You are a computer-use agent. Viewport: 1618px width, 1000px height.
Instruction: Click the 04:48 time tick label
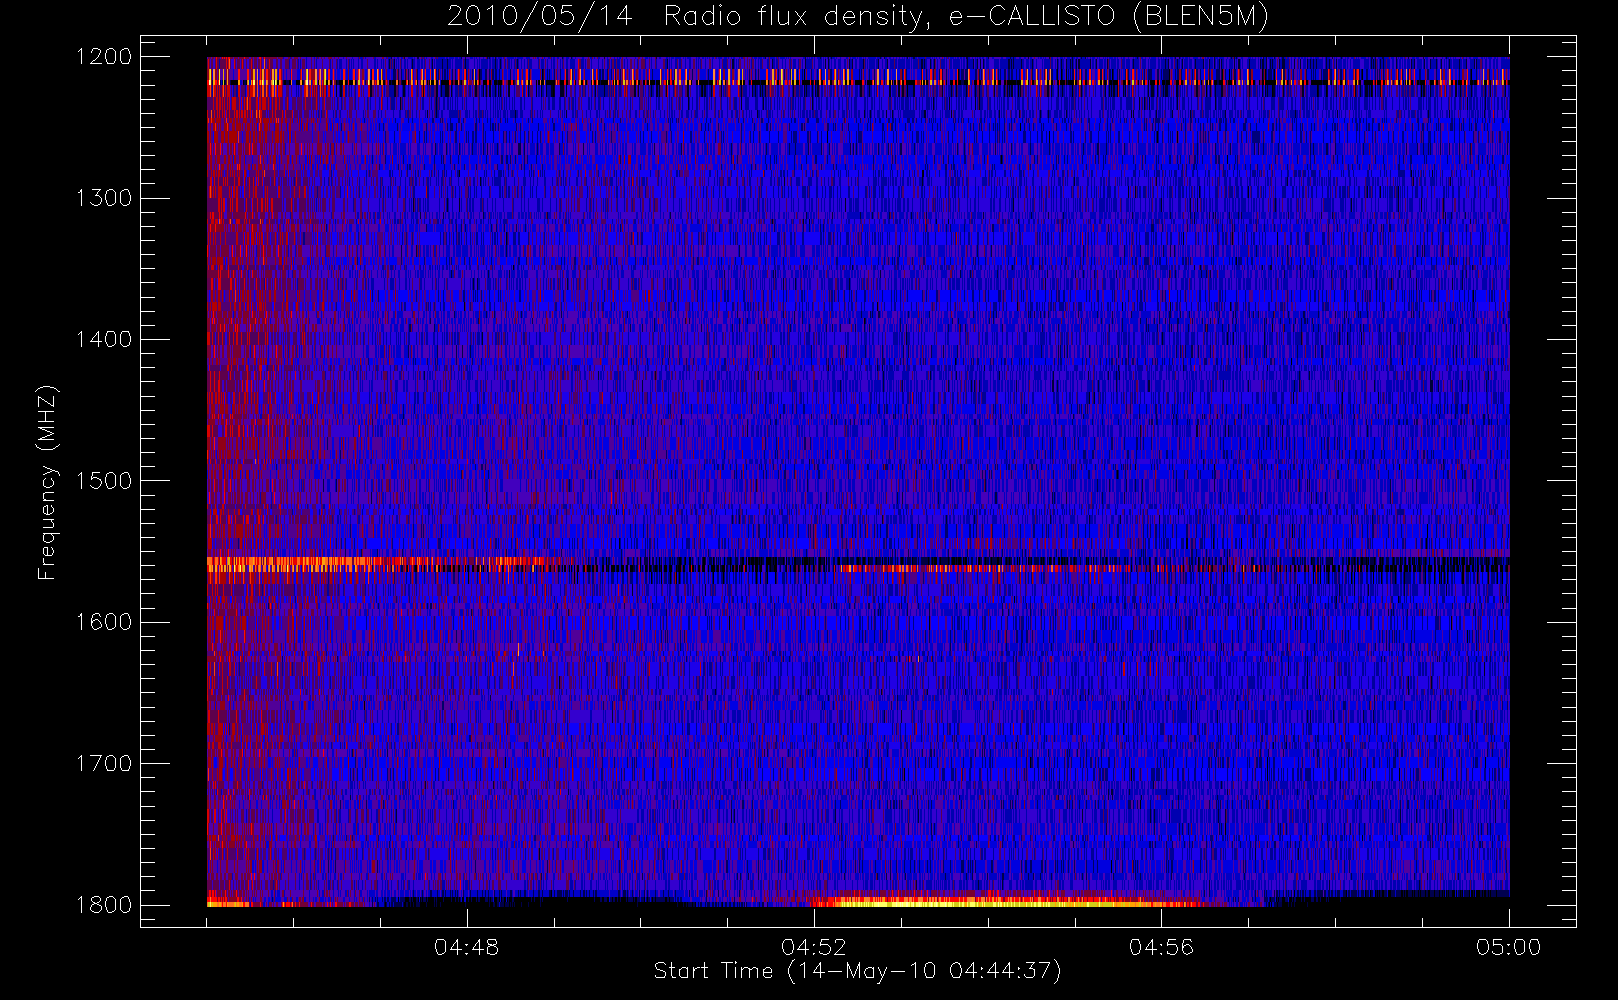[466, 947]
